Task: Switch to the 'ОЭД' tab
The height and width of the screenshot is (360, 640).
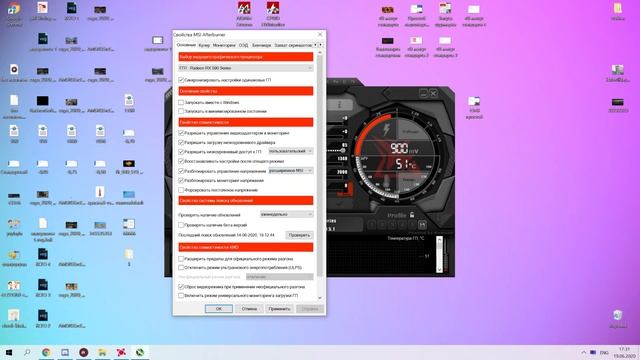Action: tap(243, 45)
